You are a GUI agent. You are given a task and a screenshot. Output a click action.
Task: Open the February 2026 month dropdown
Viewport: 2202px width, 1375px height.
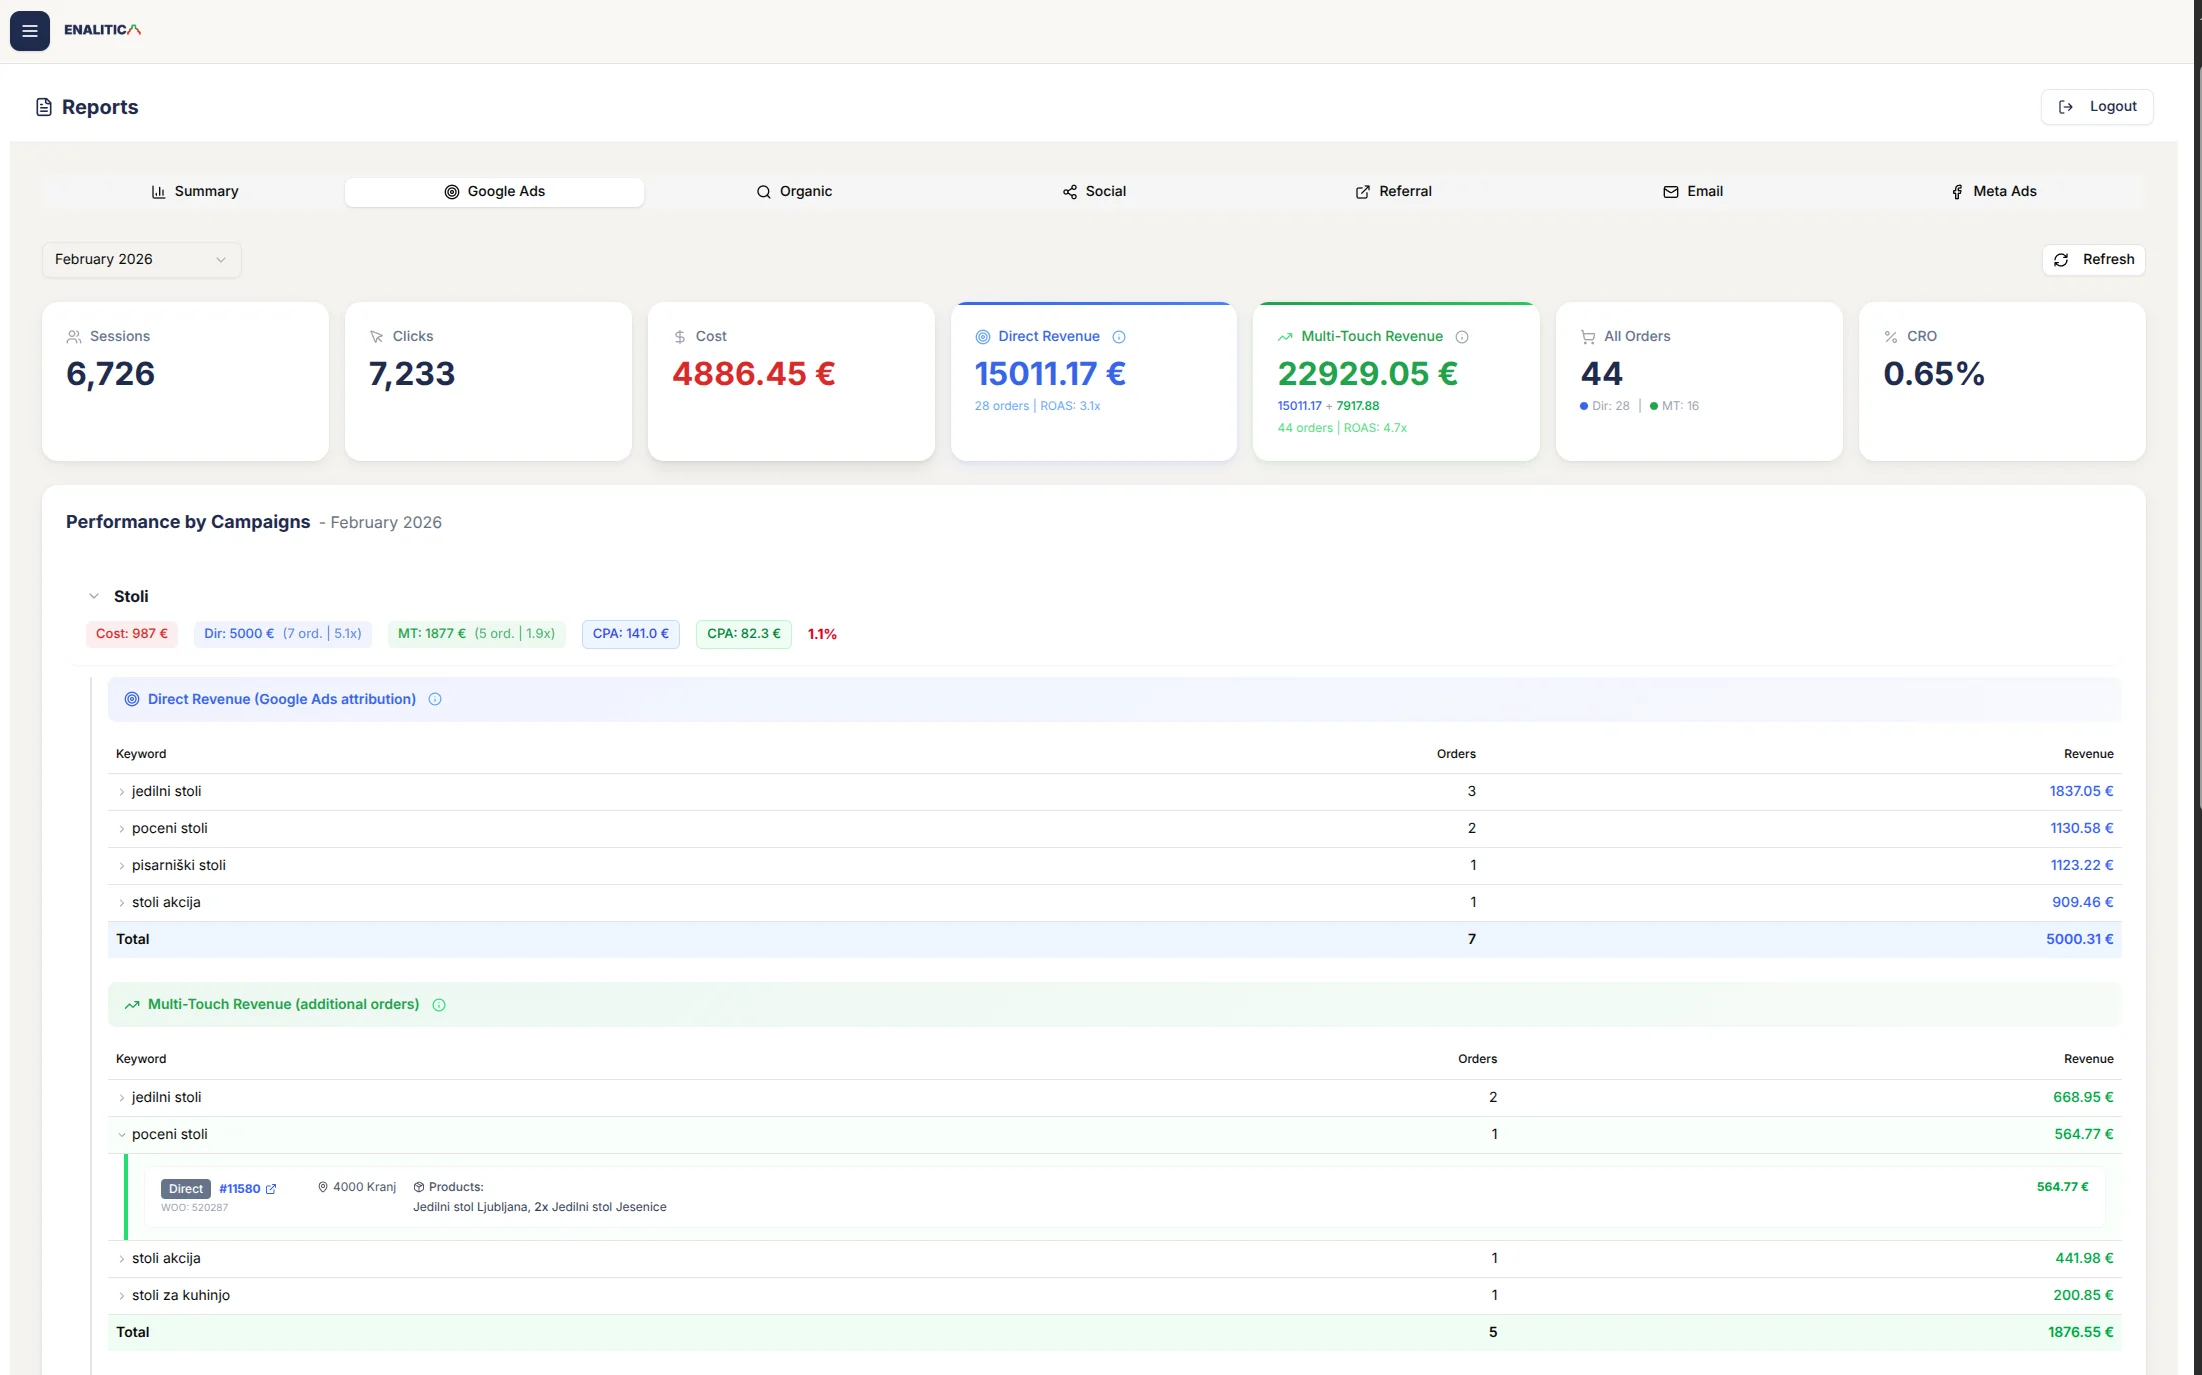140,259
